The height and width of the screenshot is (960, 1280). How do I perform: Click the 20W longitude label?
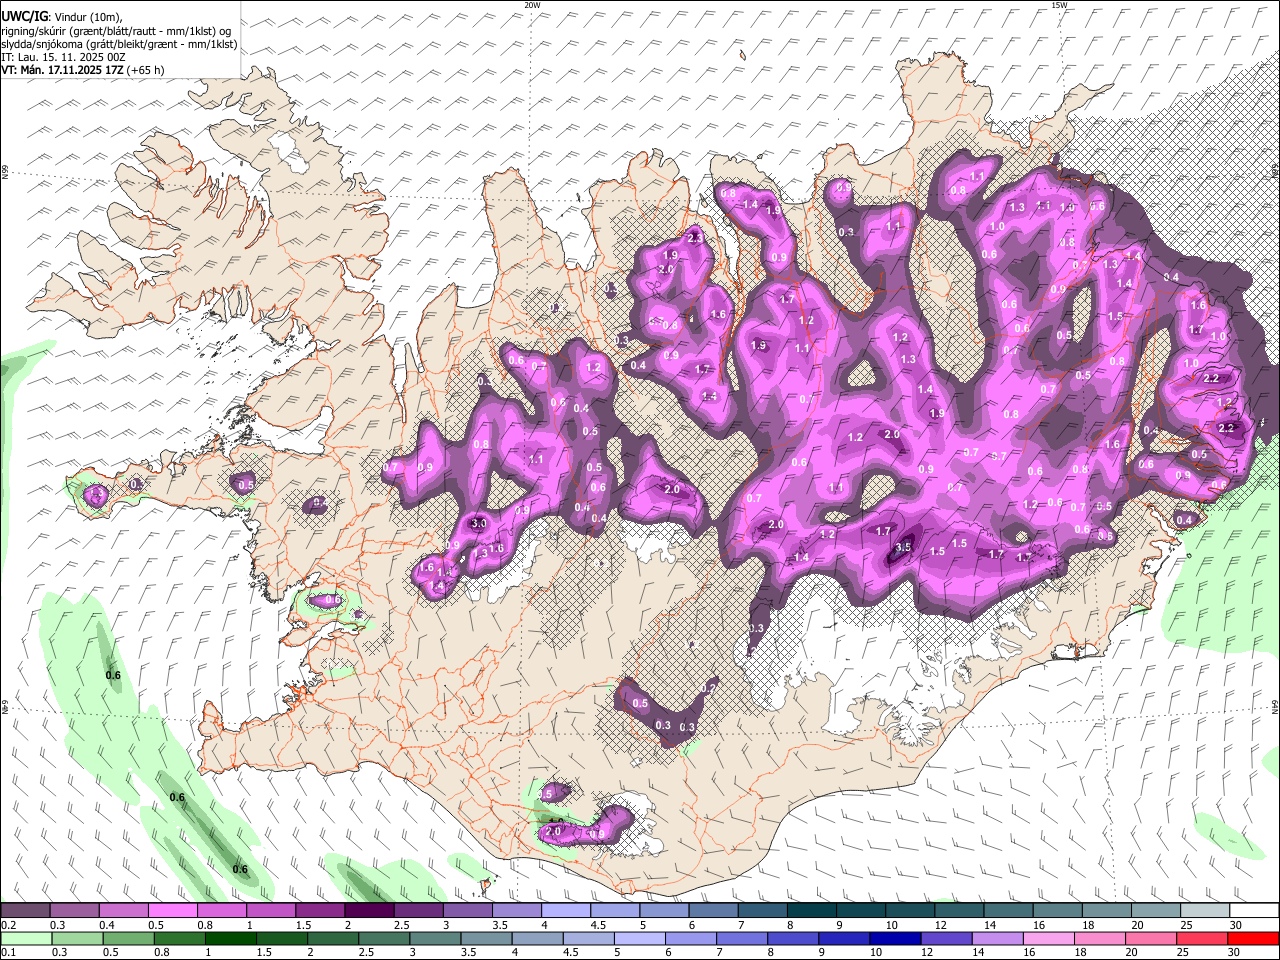(x=532, y=5)
